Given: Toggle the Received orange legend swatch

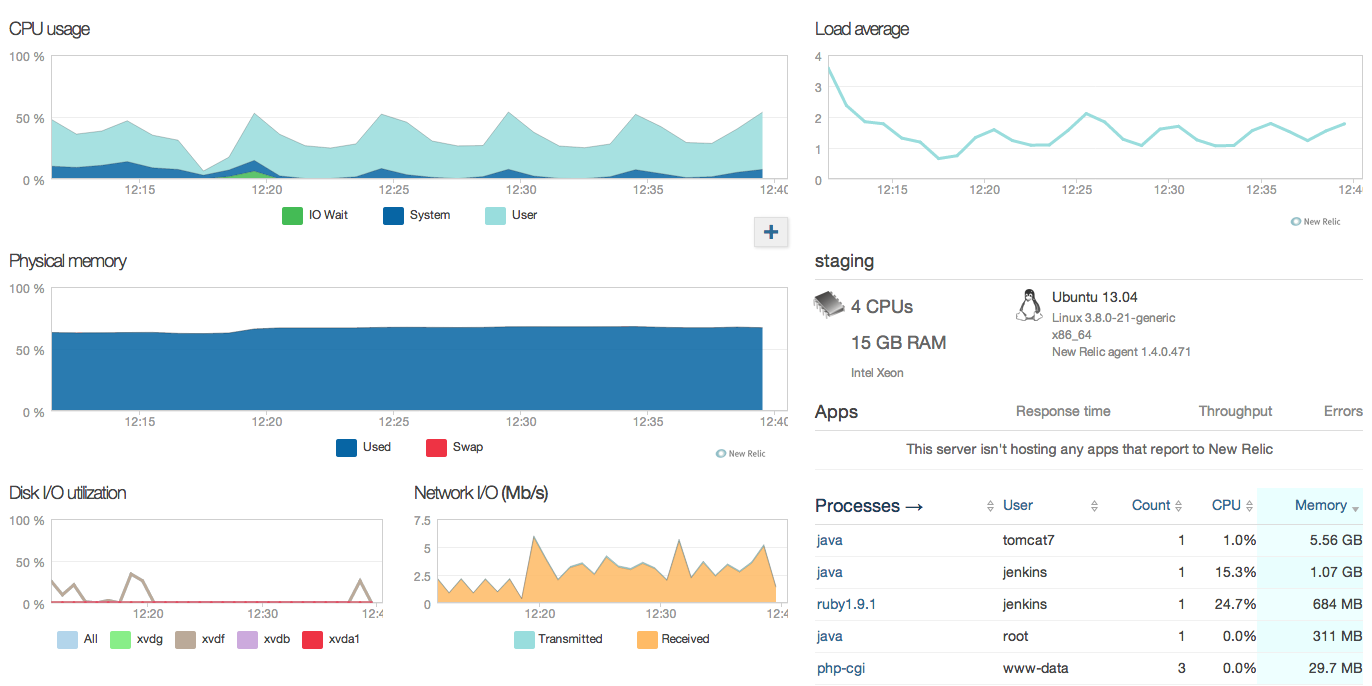Looking at the screenshot, I should point(647,639).
